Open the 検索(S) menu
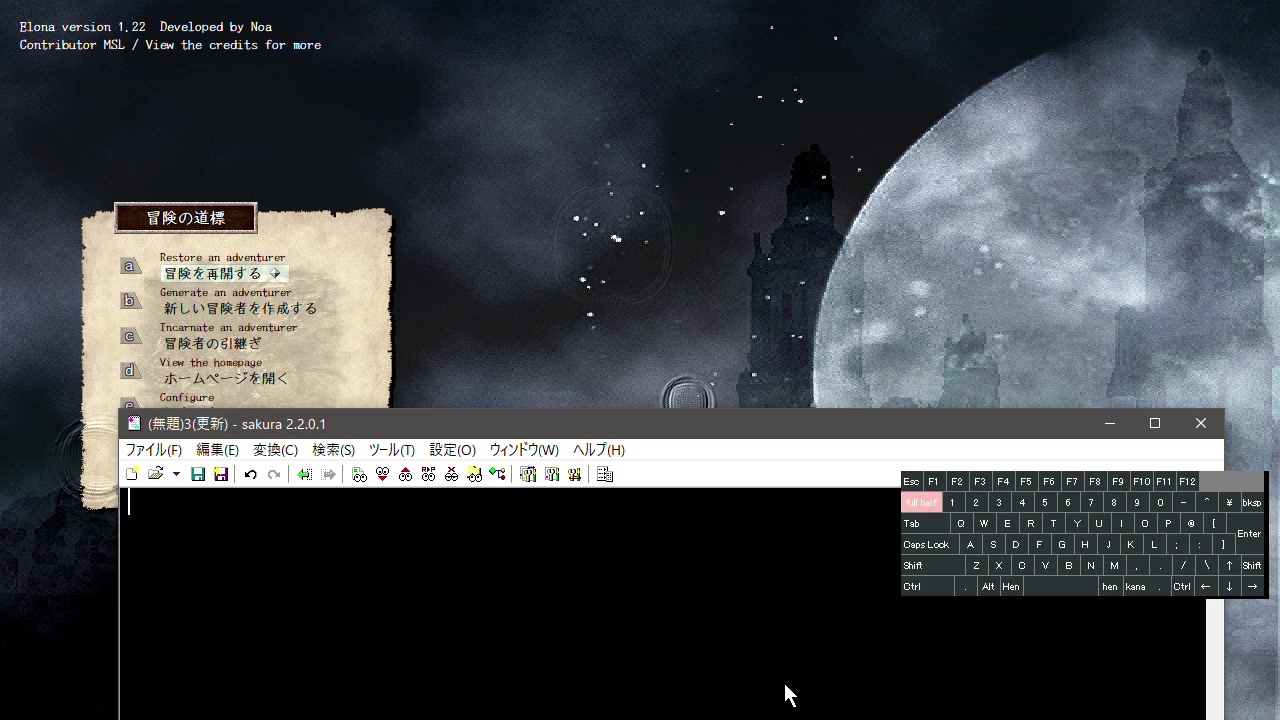1280x720 pixels. (x=333, y=450)
